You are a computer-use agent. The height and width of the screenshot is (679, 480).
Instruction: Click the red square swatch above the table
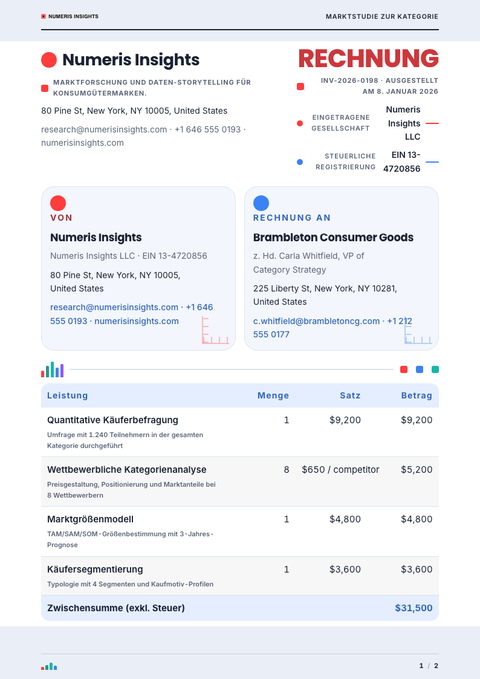[404, 369]
